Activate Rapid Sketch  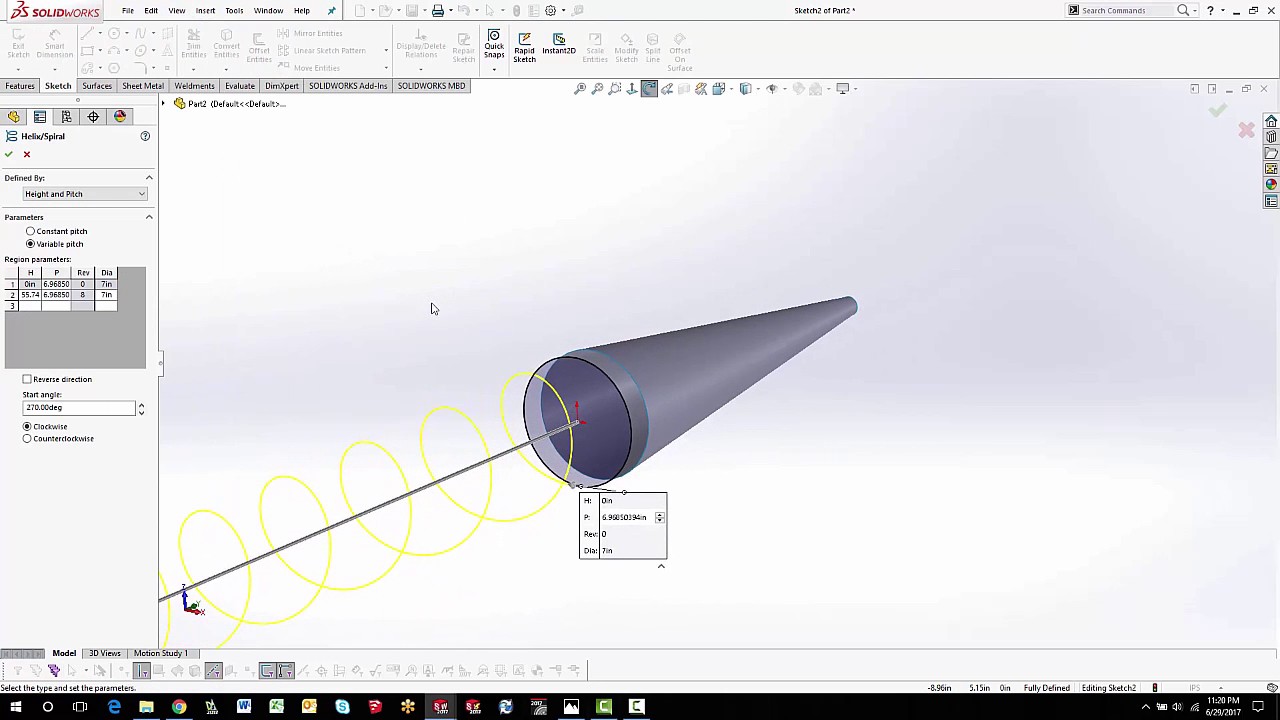(524, 48)
